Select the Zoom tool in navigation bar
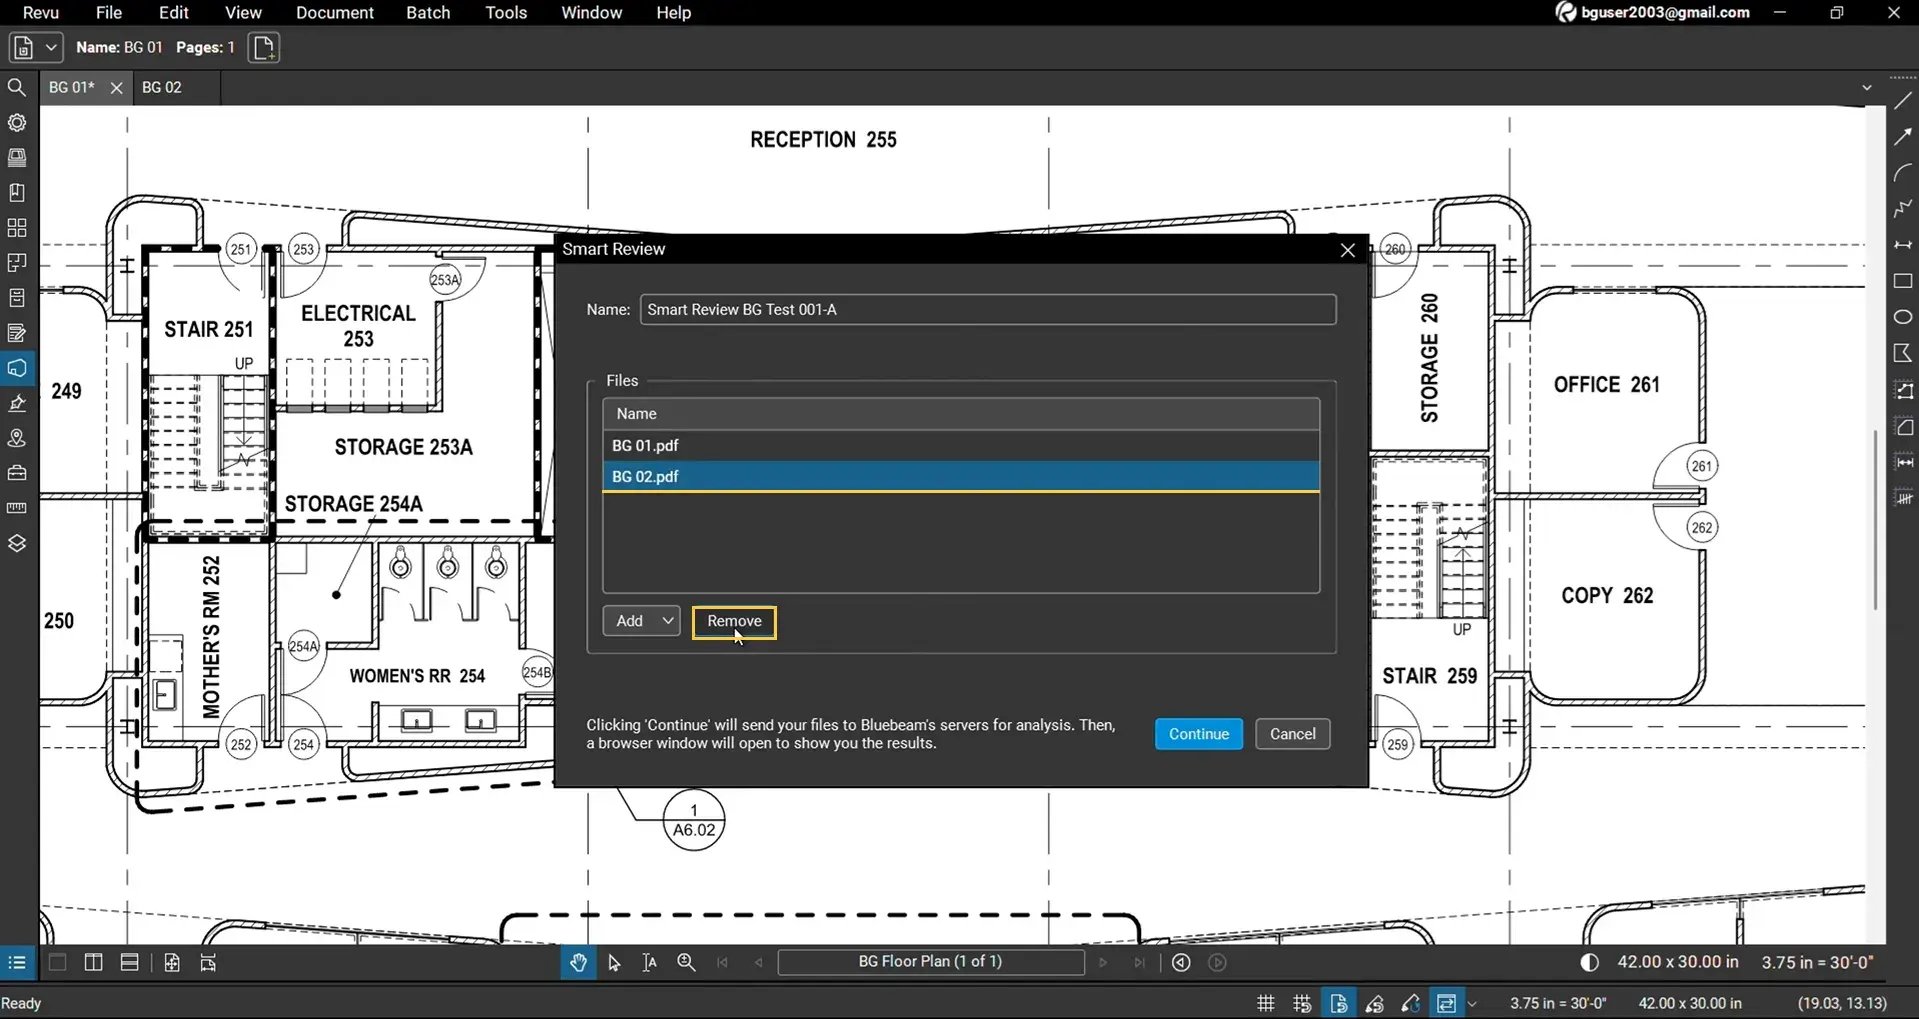The image size is (1919, 1019). 686,962
